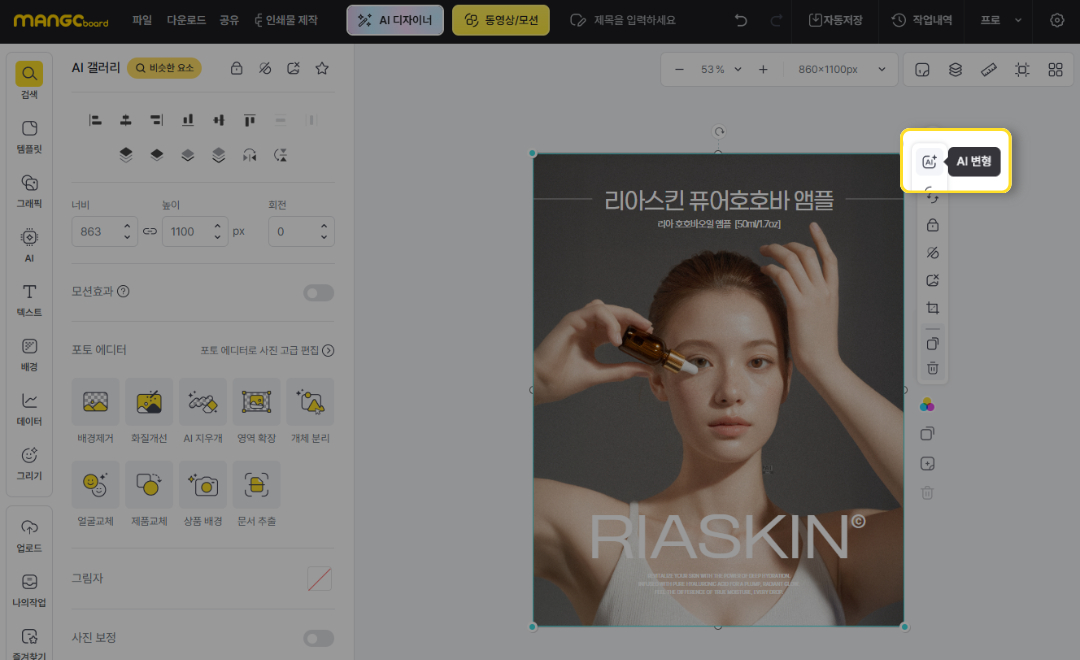Image resolution: width=1080 pixels, height=660 pixels.
Task: Click the trash icon in floating toolbar
Action: tap(932, 368)
